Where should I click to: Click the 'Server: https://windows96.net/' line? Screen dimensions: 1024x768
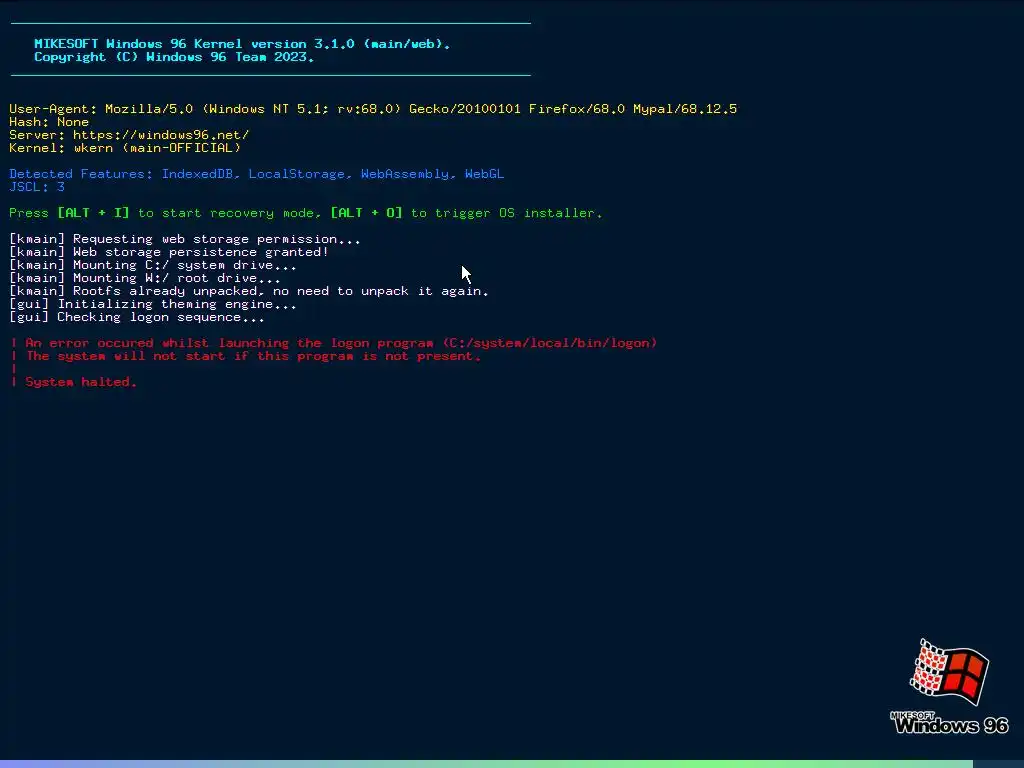click(x=129, y=135)
